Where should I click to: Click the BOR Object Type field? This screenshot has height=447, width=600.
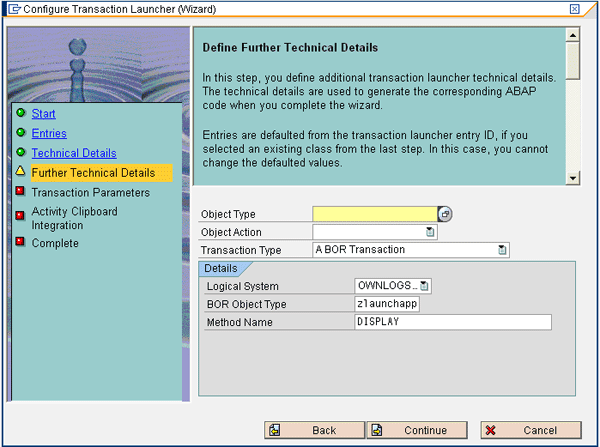pyautogui.click(x=387, y=304)
